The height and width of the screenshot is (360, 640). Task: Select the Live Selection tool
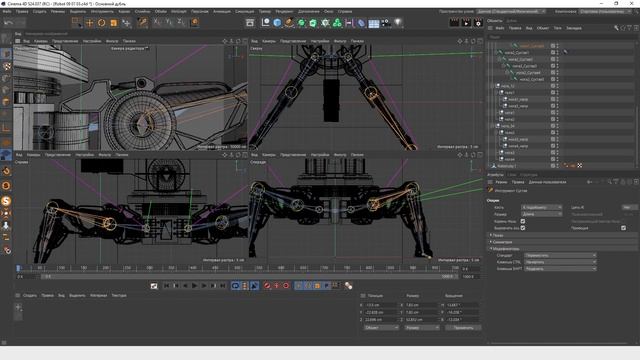pos(76,23)
